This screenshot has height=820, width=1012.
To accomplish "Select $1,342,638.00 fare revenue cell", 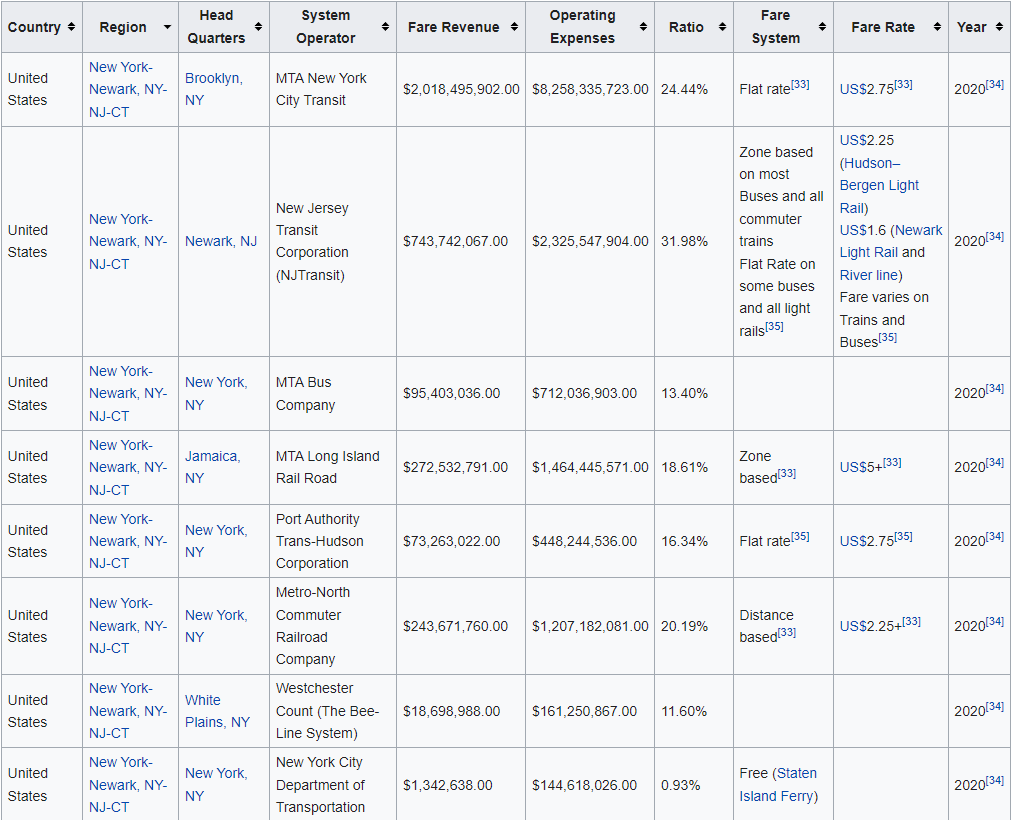I will tap(461, 785).
